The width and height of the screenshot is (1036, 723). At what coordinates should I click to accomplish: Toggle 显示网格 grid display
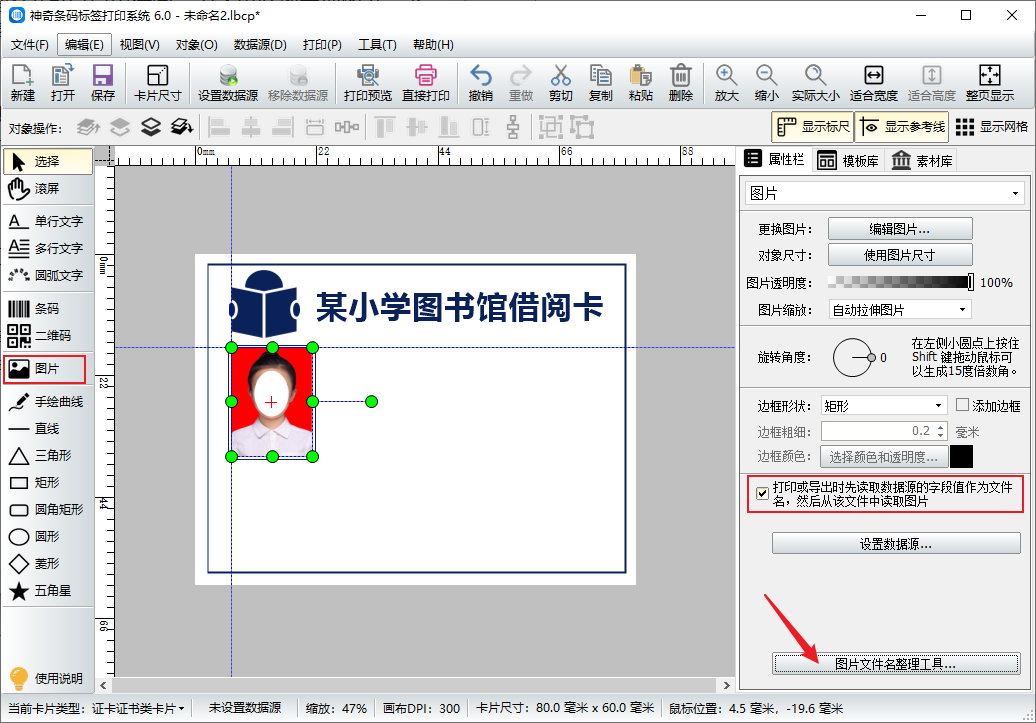(991, 127)
